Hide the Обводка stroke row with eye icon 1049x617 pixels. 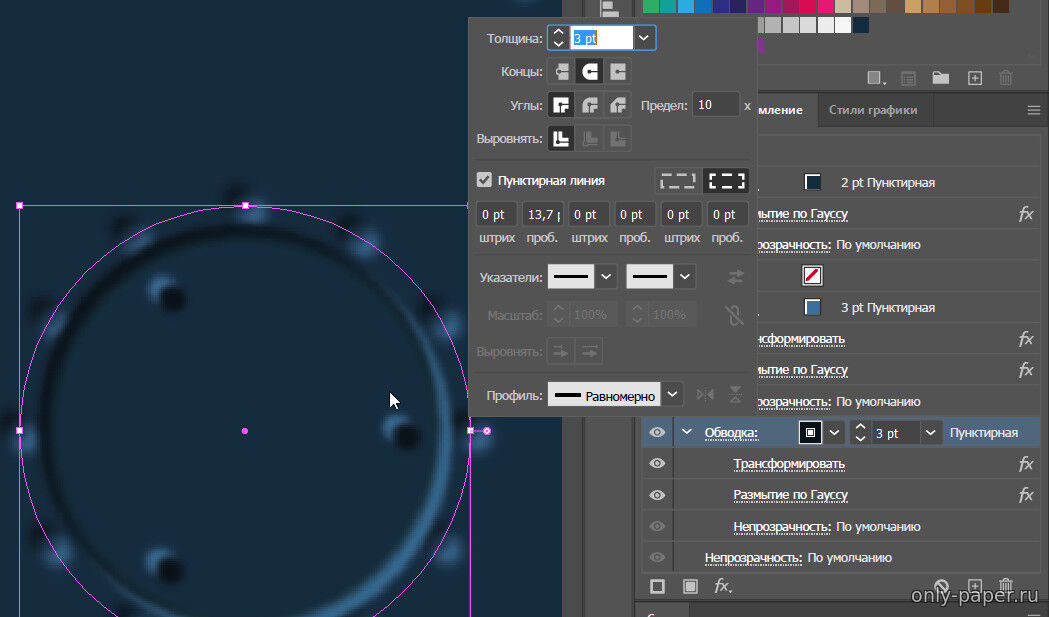(657, 433)
